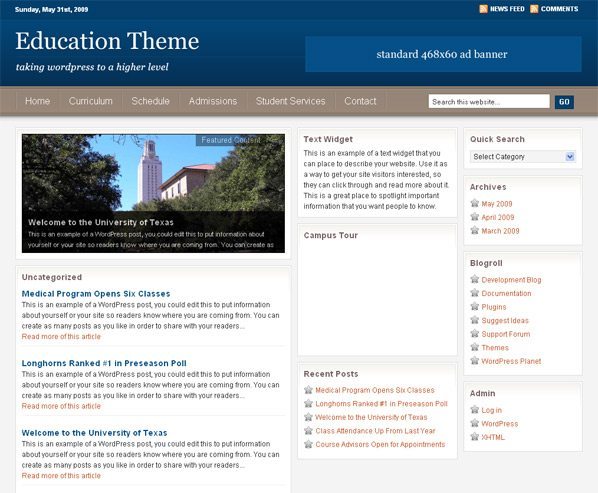Click the News Feed RSS icon
The width and height of the screenshot is (598, 493).
483,9
